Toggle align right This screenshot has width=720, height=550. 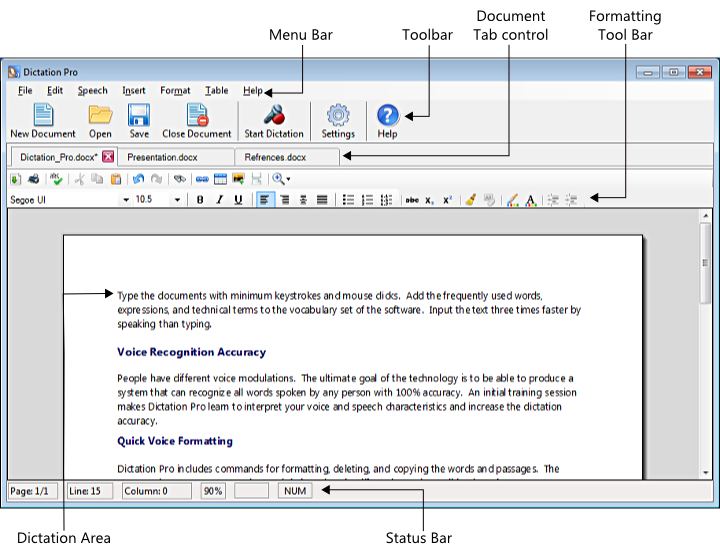285,200
